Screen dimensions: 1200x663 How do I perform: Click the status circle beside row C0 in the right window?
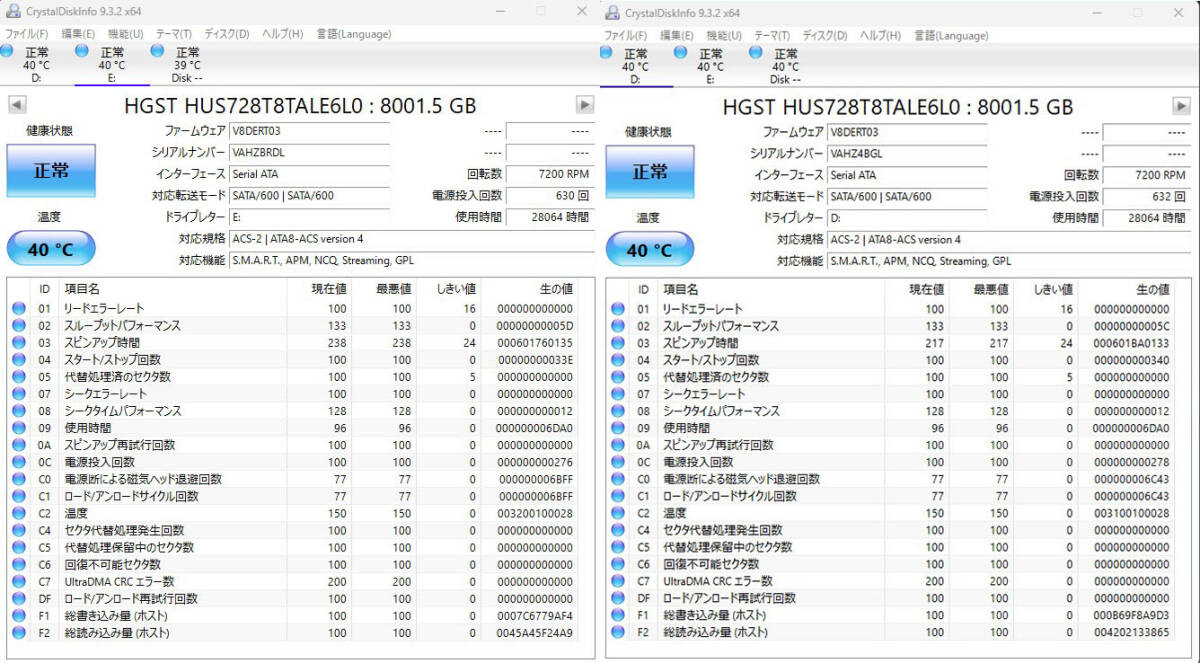617,479
